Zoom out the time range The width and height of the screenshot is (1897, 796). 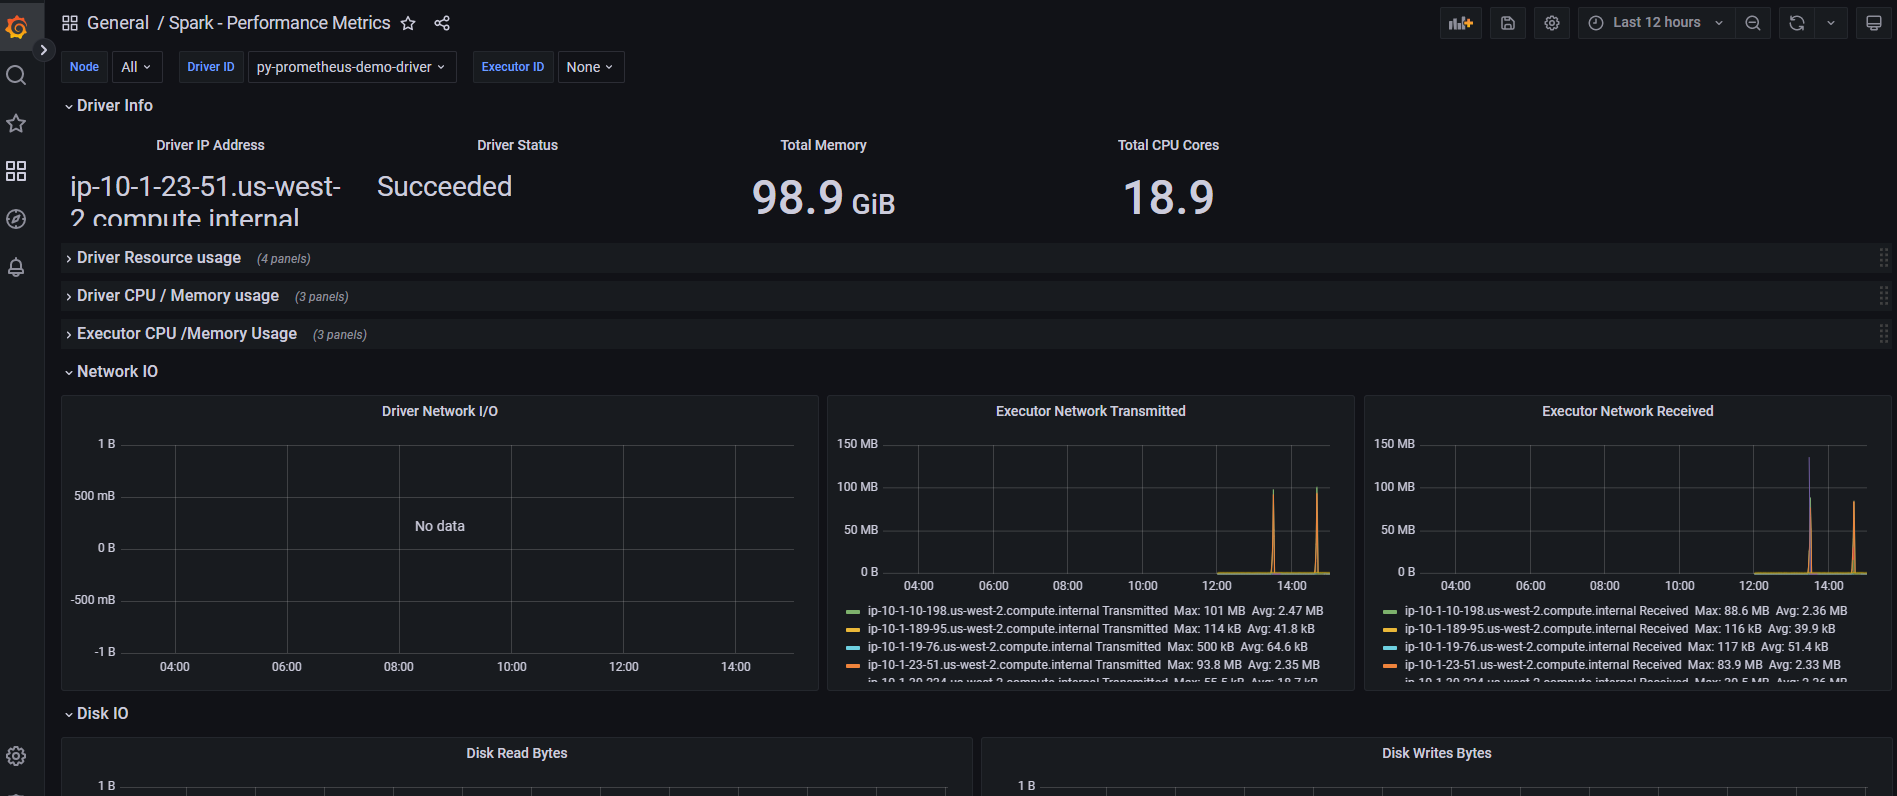coord(1753,23)
